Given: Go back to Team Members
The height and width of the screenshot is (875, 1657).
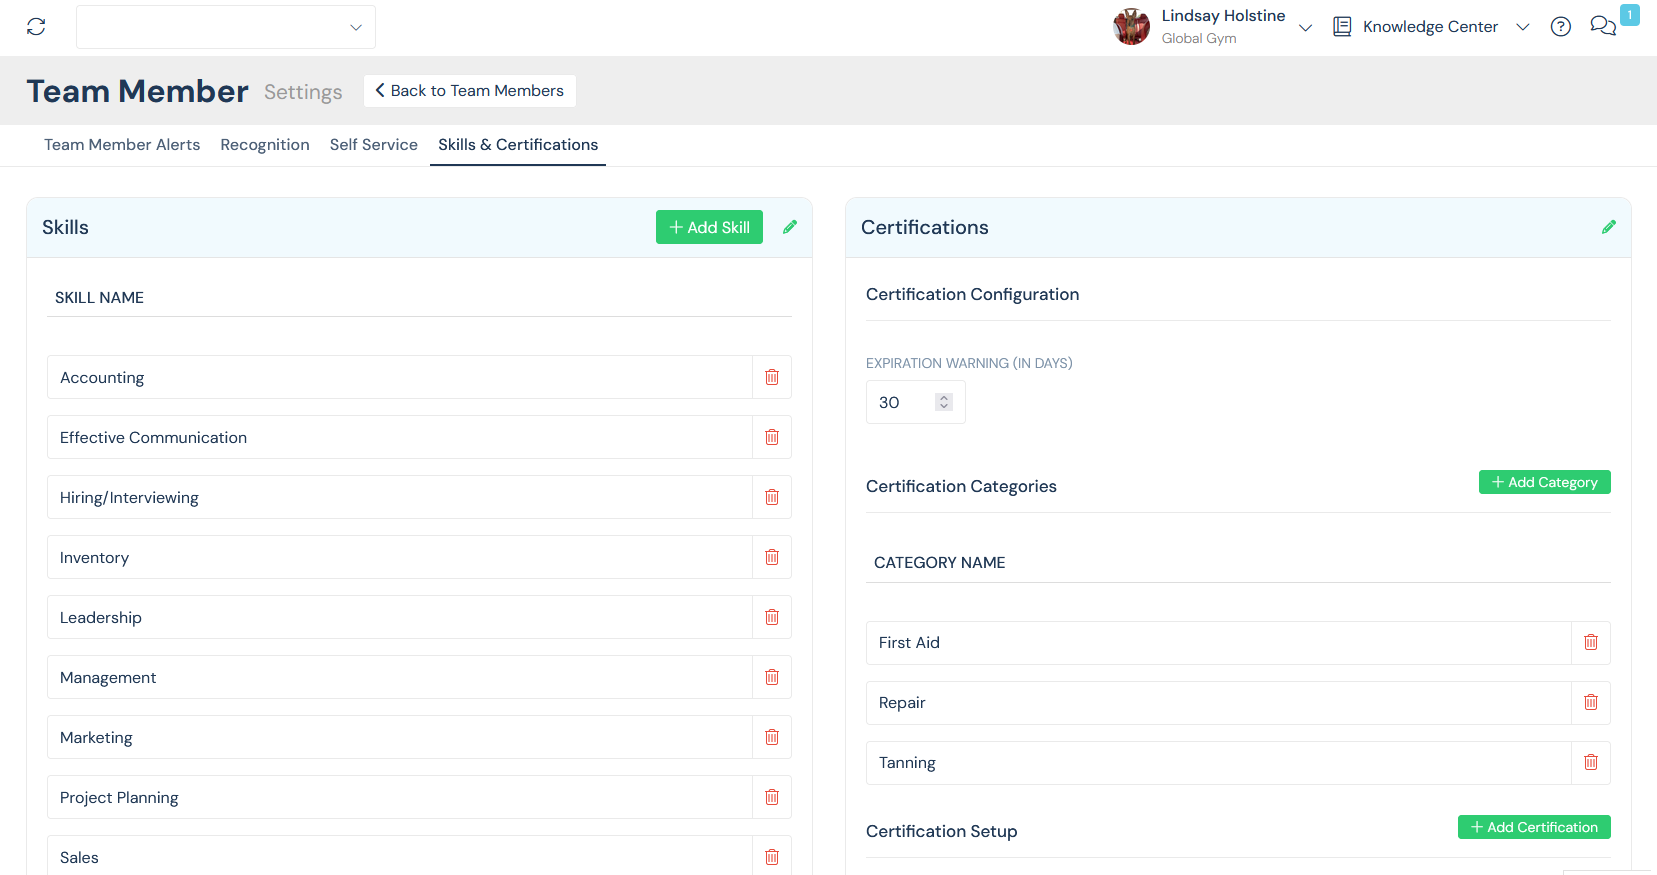Looking at the screenshot, I should tap(469, 91).
